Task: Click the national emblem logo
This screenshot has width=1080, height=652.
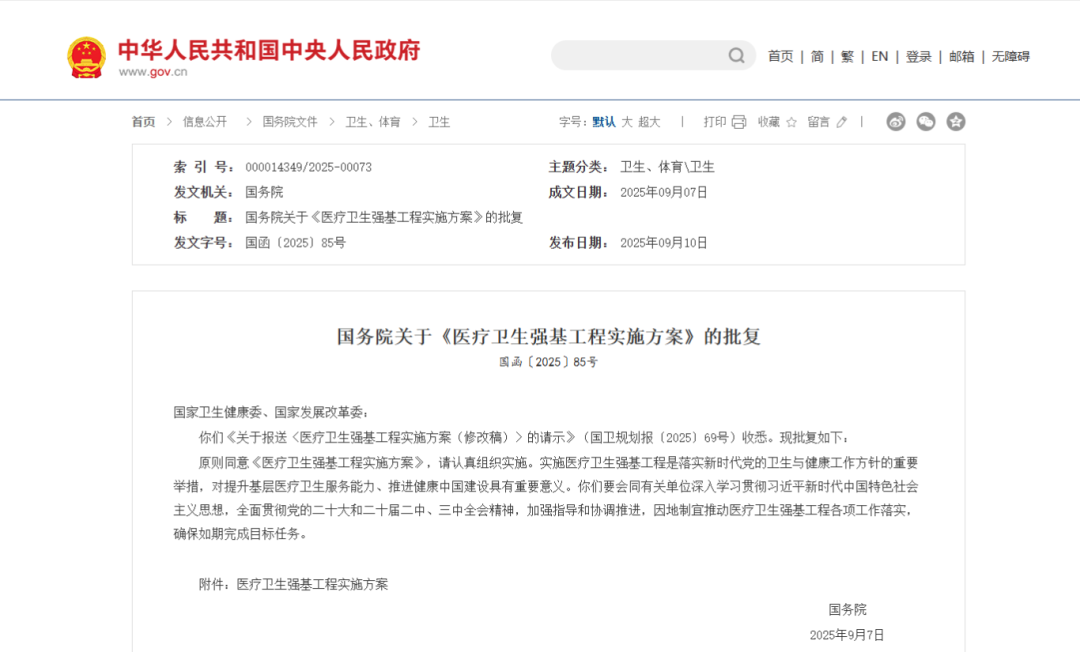Action: coord(86,57)
